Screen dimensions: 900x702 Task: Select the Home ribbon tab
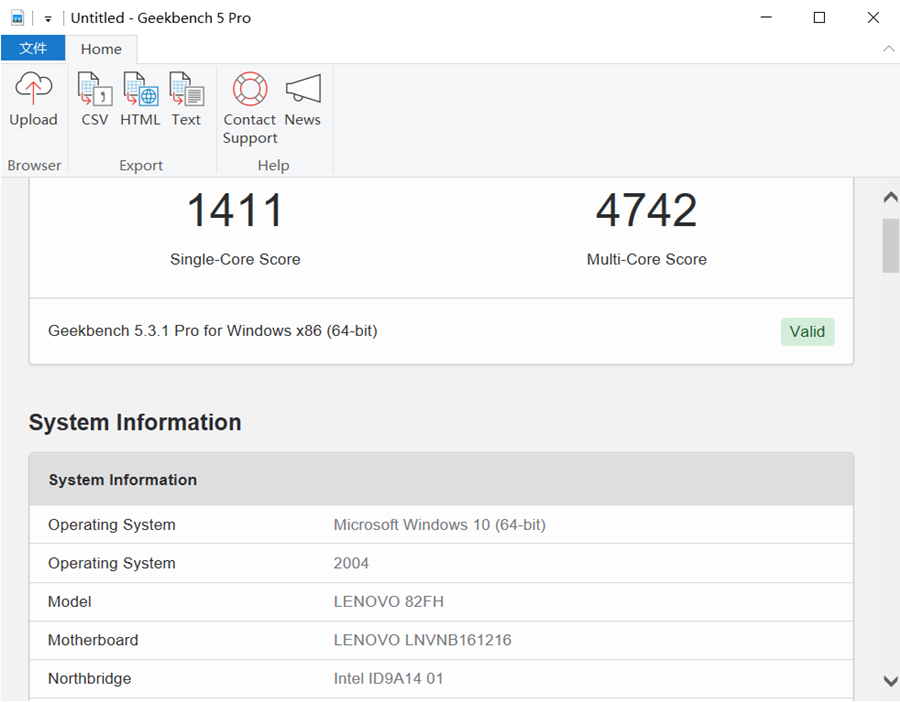(x=101, y=49)
